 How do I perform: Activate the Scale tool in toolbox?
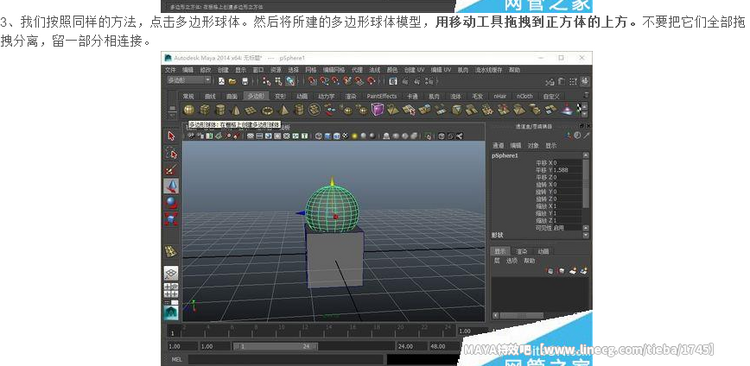[171, 219]
